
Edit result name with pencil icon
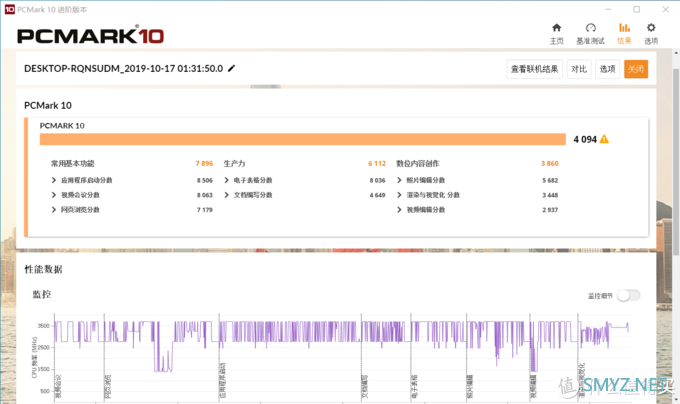(x=232, y=68)
